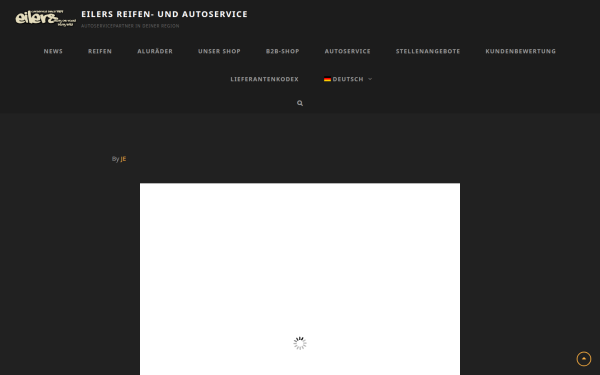Click the Autoservicepartner in deiner Region tagline

click(x=130, y=26)
